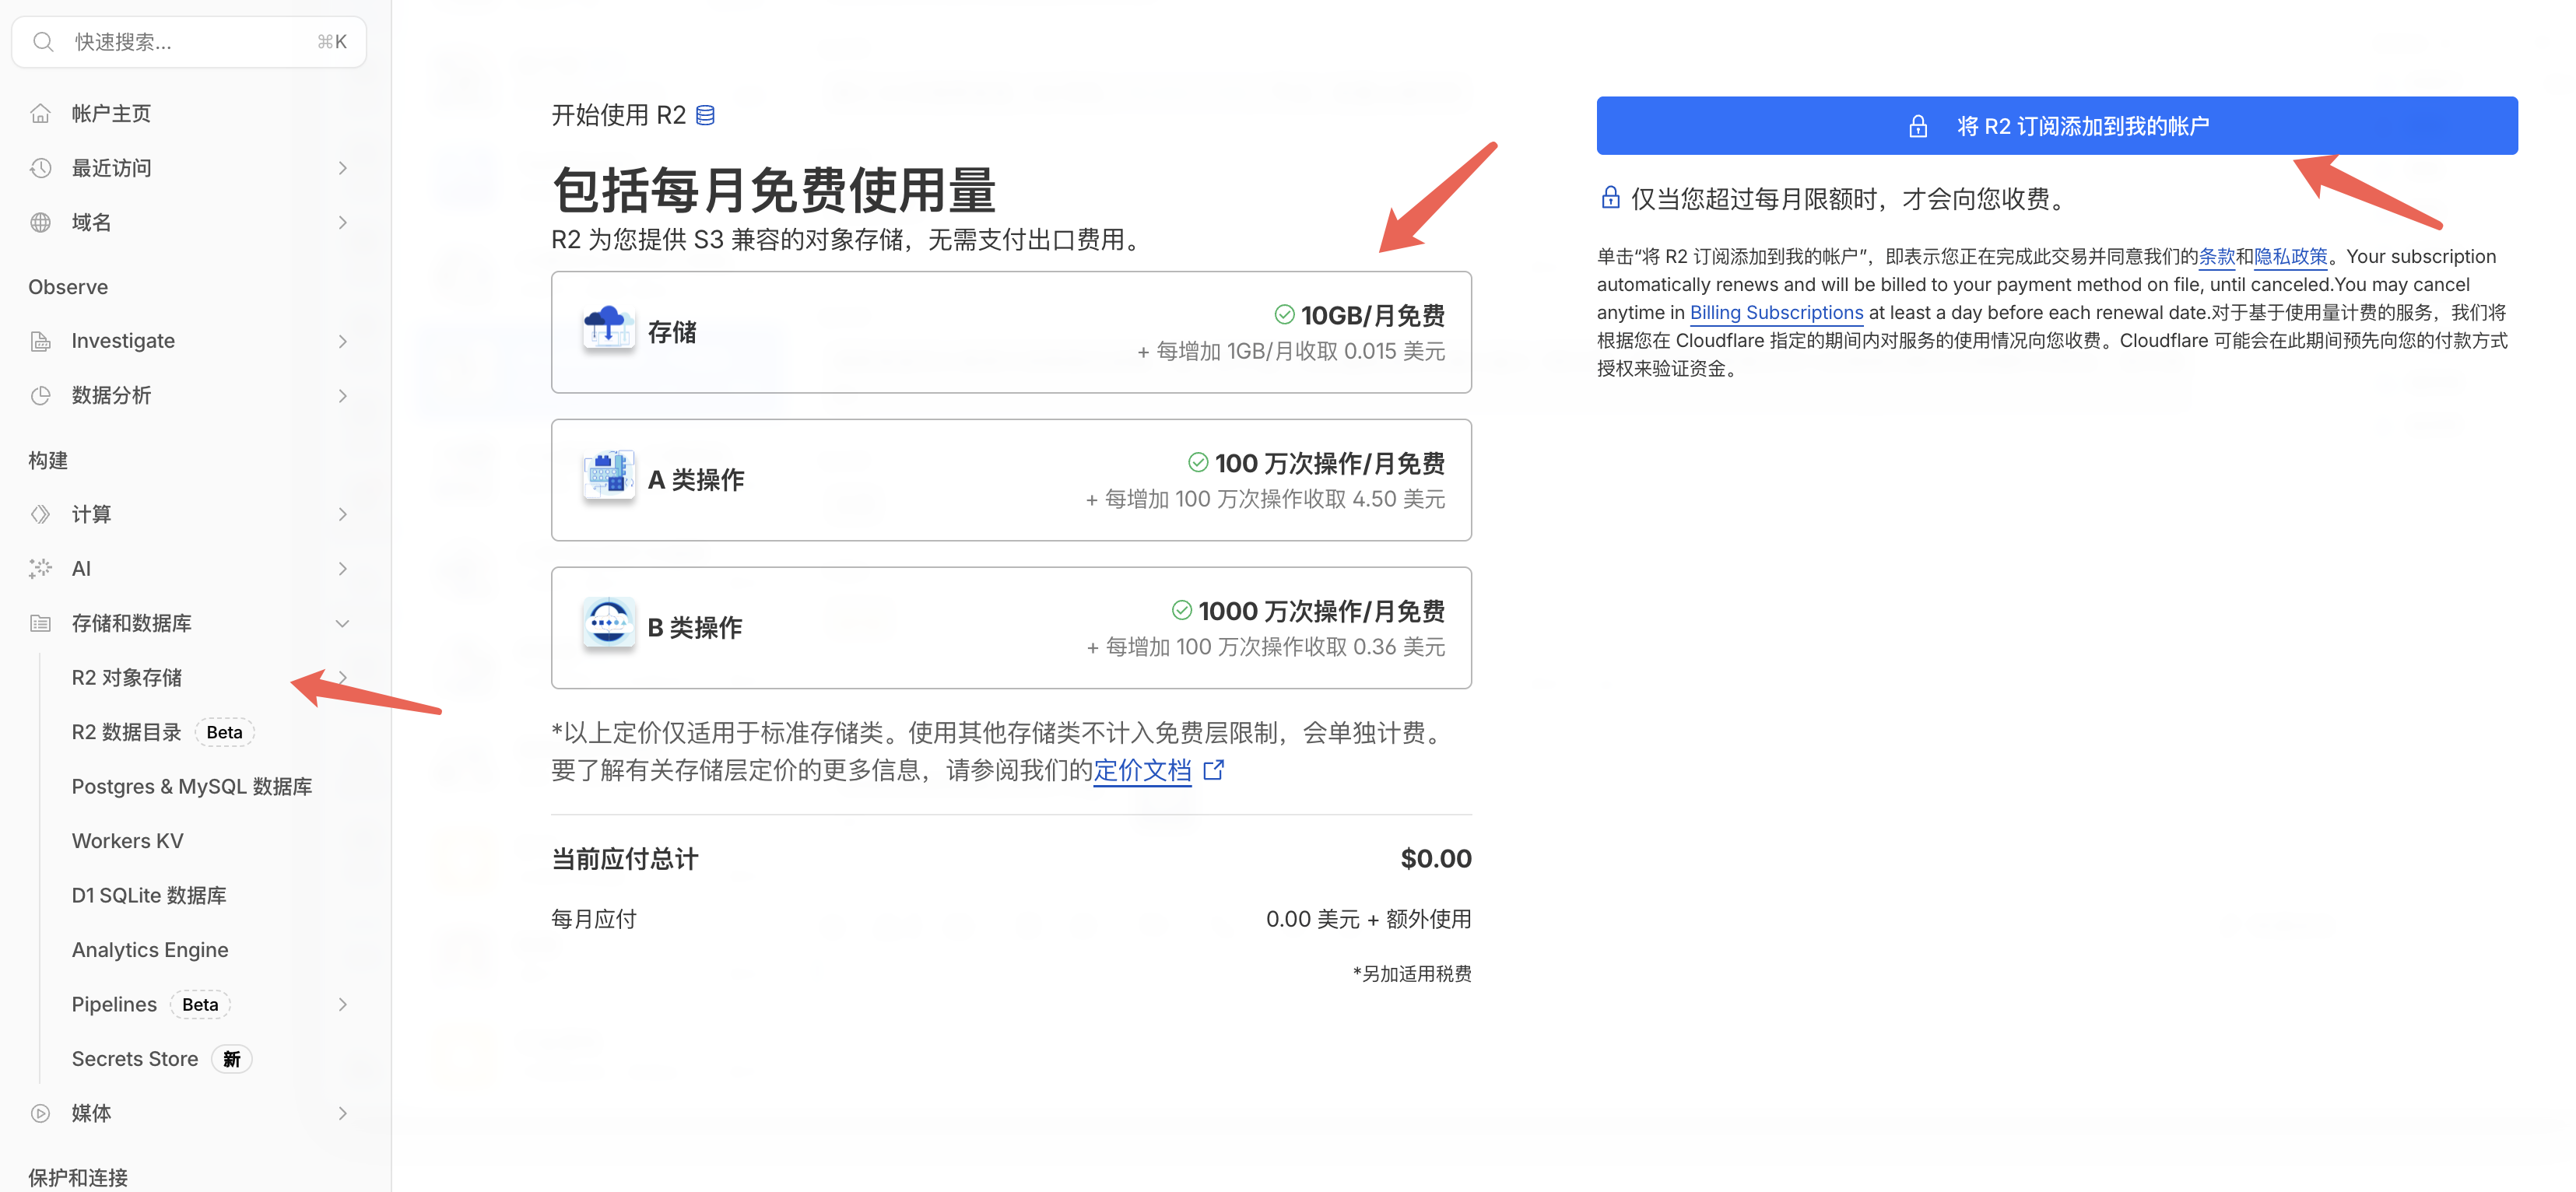Click the play icon for 媒体
Screen dimensions: 2576x1192
[x=40, y=1113]
